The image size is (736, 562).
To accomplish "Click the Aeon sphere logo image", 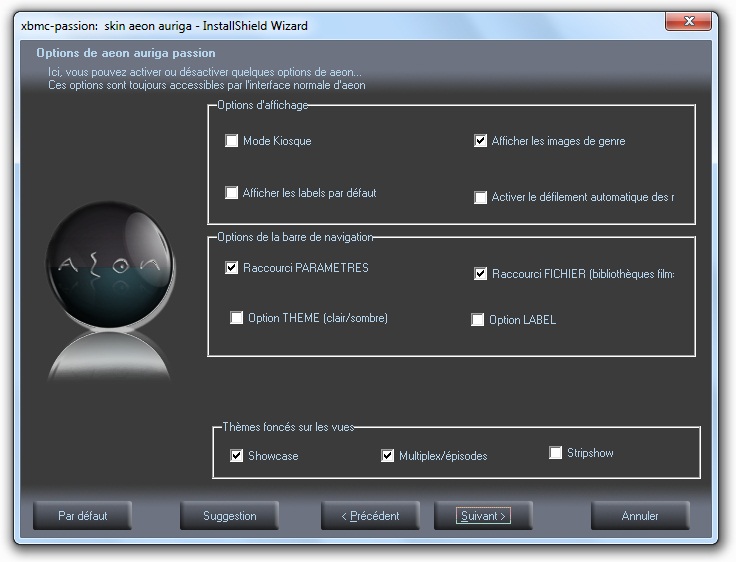I will click(109, 265).
